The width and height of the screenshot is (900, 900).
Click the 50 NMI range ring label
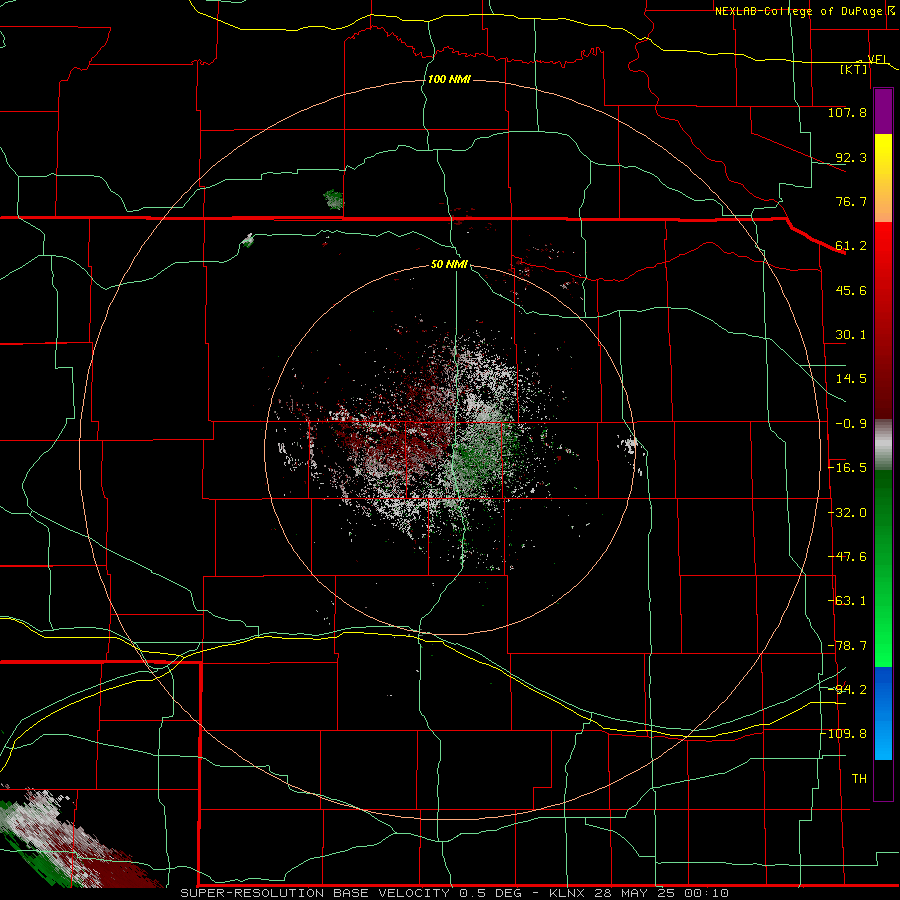449,264
